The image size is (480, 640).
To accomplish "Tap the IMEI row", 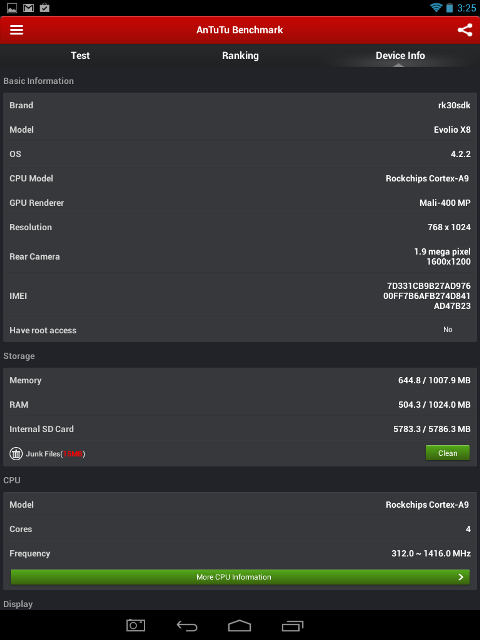I will (x=240, y=296).
